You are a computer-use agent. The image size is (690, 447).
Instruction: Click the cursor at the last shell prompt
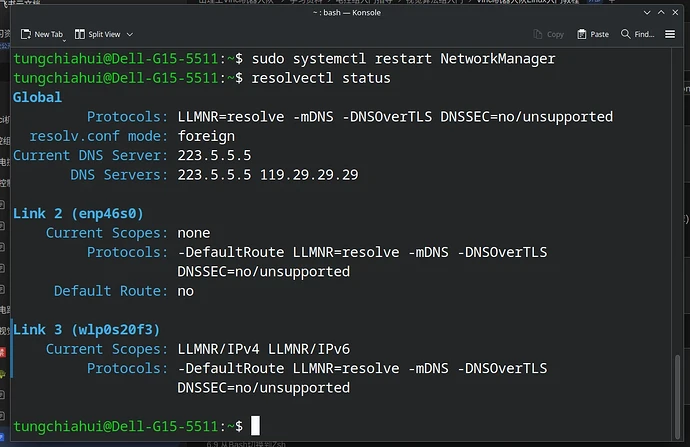[255, 426]
